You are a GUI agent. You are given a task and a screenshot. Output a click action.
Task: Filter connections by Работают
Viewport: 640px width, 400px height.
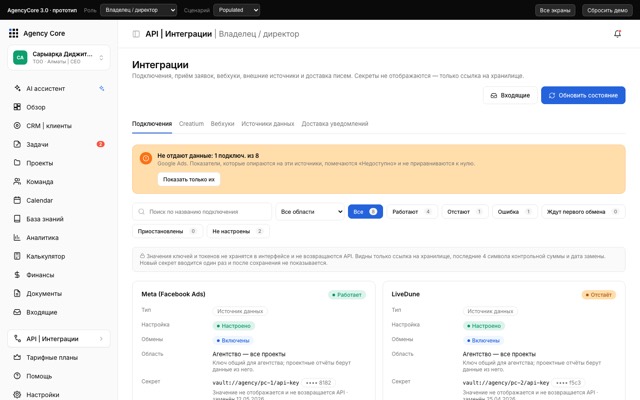[412, 211]
